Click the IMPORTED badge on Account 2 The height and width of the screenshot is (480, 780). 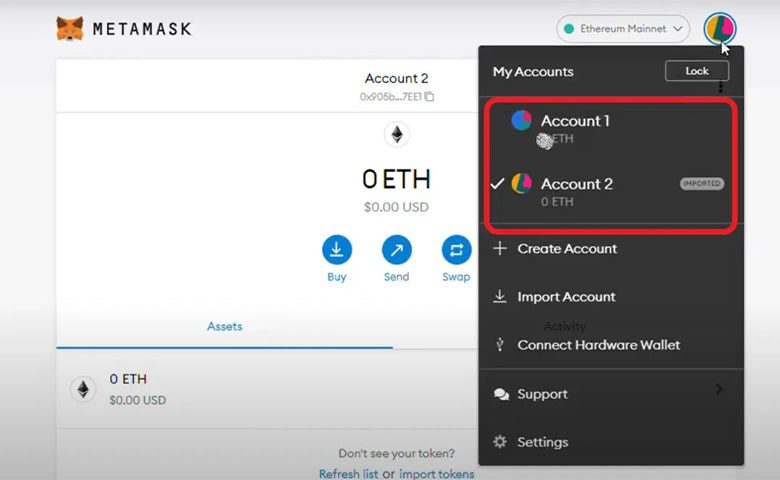[x=702, y=184]
